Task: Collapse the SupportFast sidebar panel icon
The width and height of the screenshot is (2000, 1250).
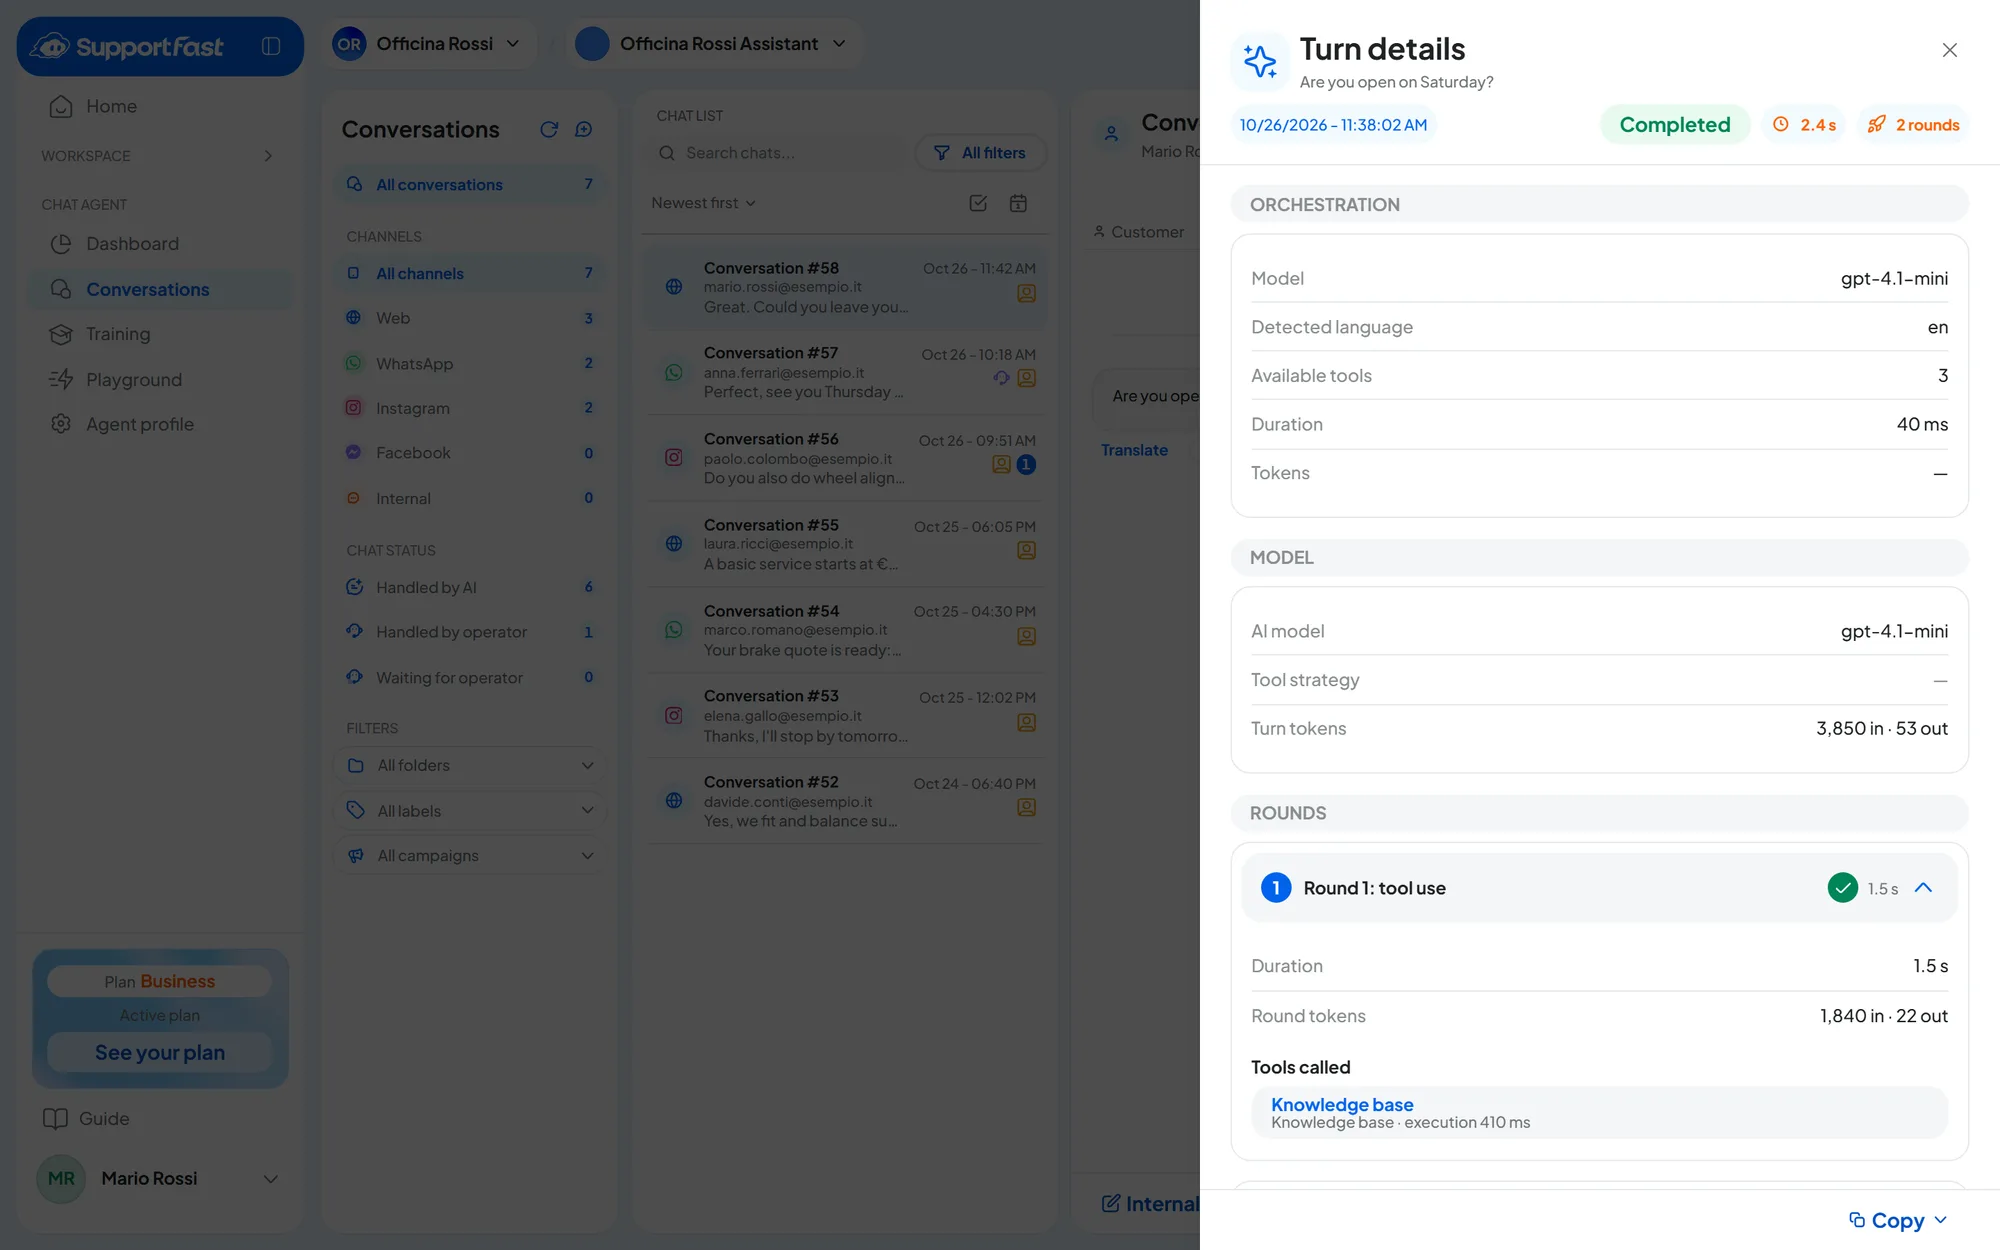Action: point(271,46)
